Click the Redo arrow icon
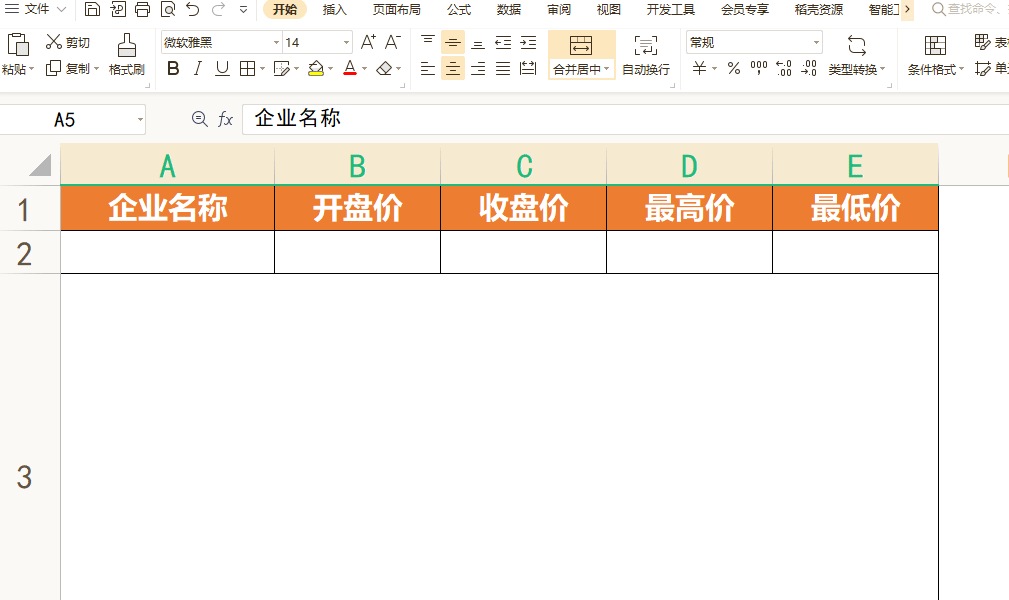The image size is (1009, 600). pos(218,9)
